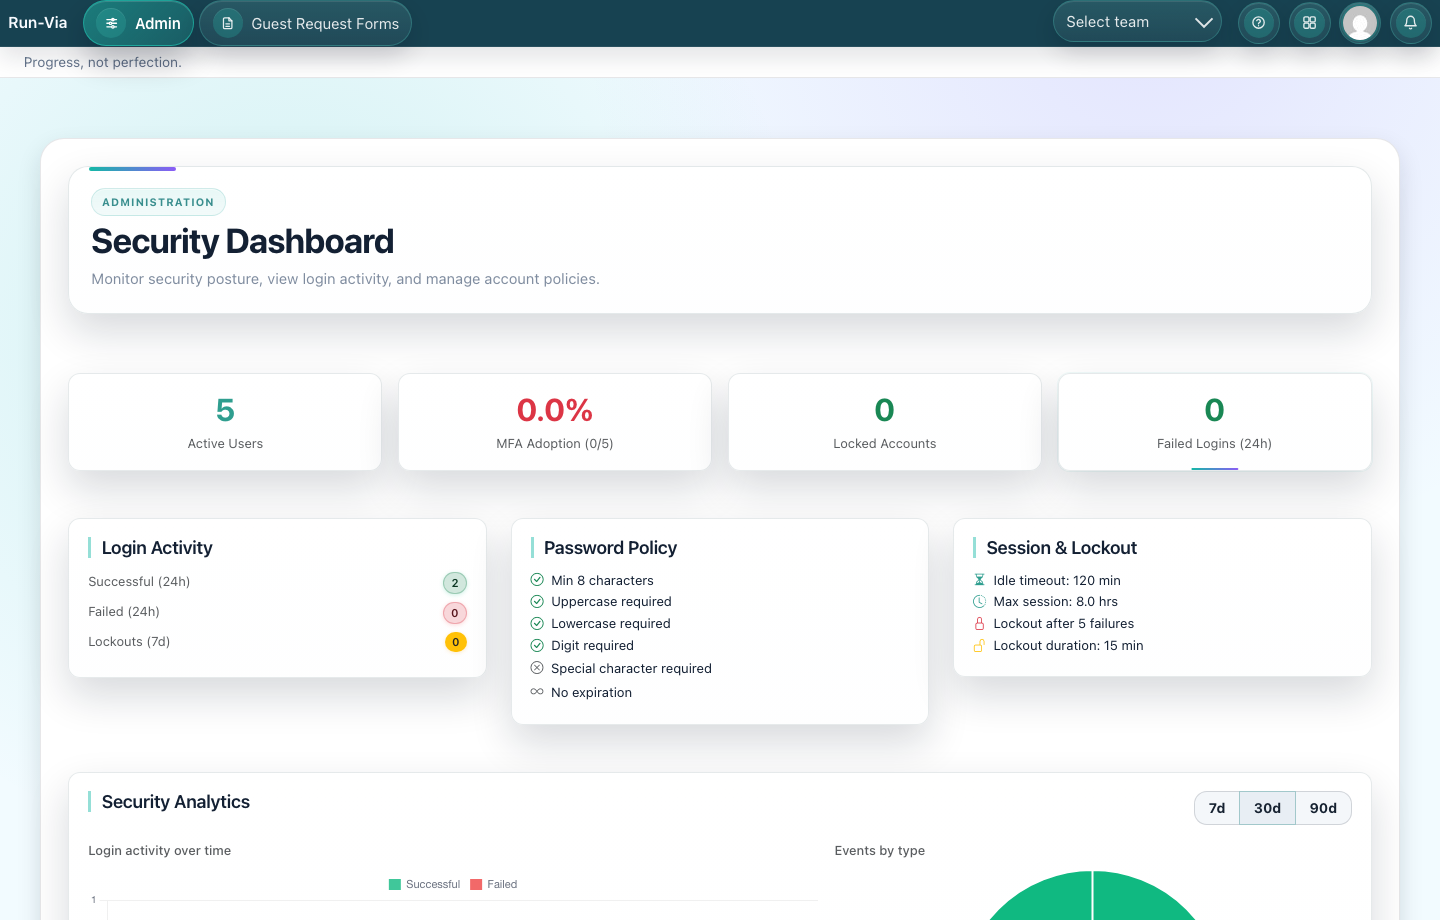The width and height of the screenshot is (1440, 920).
Task: Click the Password Policy heading
Action: 610,548
